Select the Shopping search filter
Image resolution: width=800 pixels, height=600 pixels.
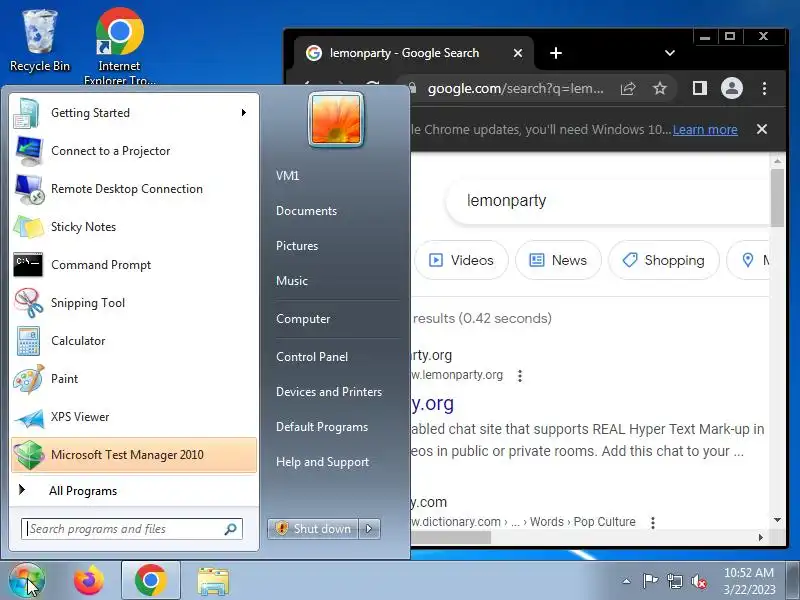click(664, 260)
